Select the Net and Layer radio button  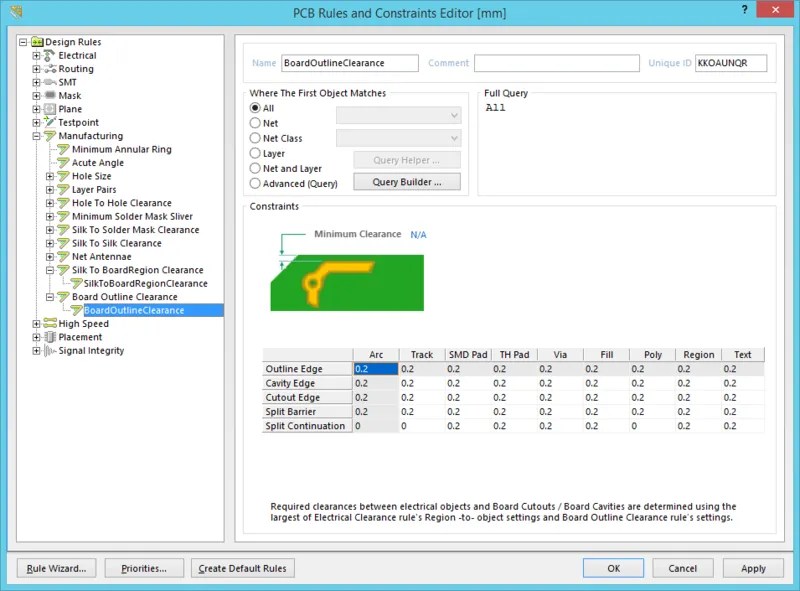point(255,168)
